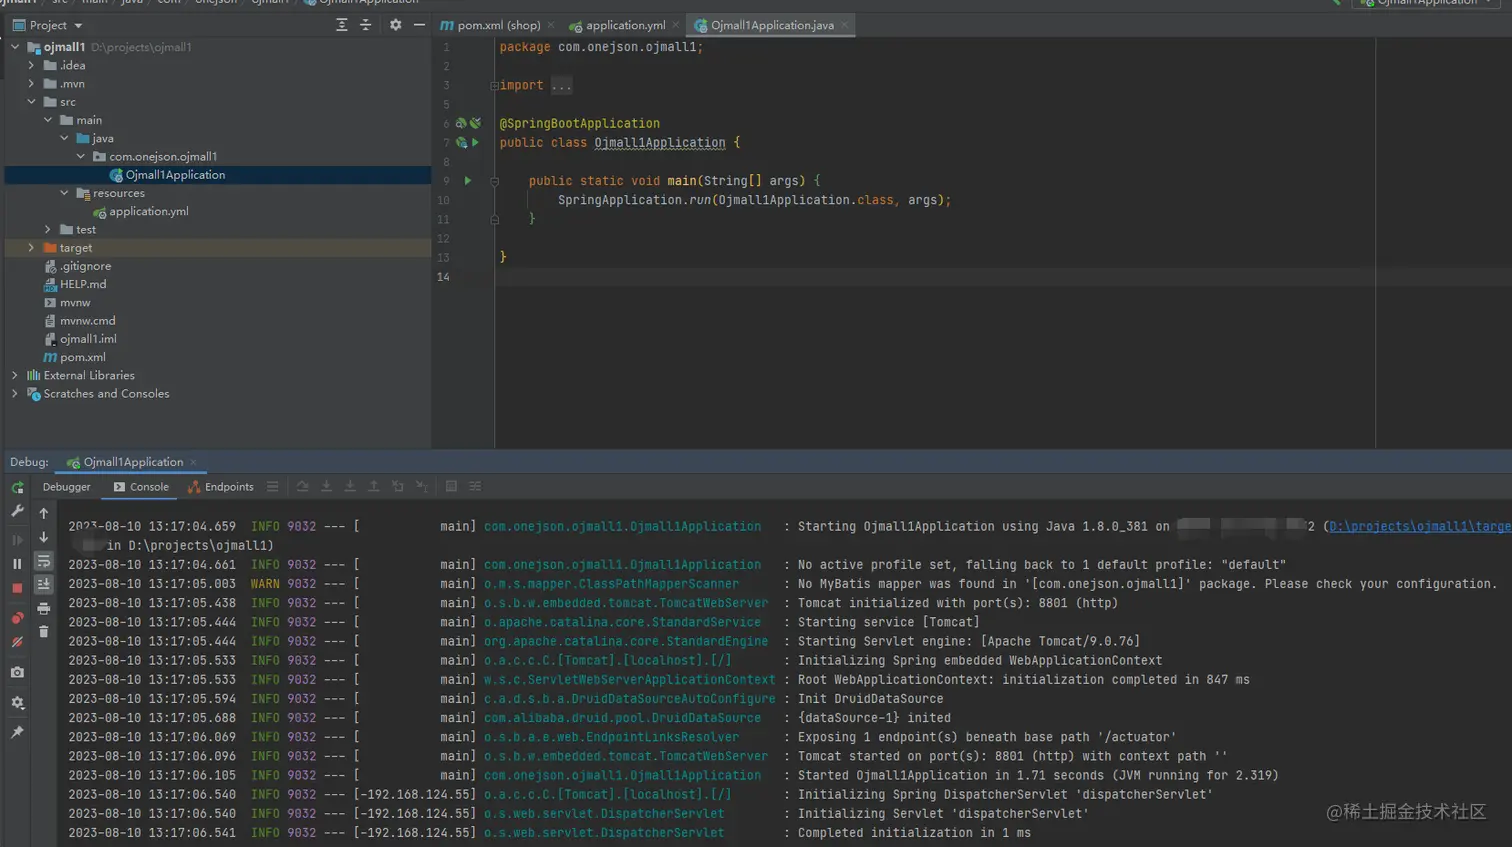Image resolution: width=1512 pixels, height=847 pixels.
Task: Open the Endpoints tab
Action: (x=221, y=487)
